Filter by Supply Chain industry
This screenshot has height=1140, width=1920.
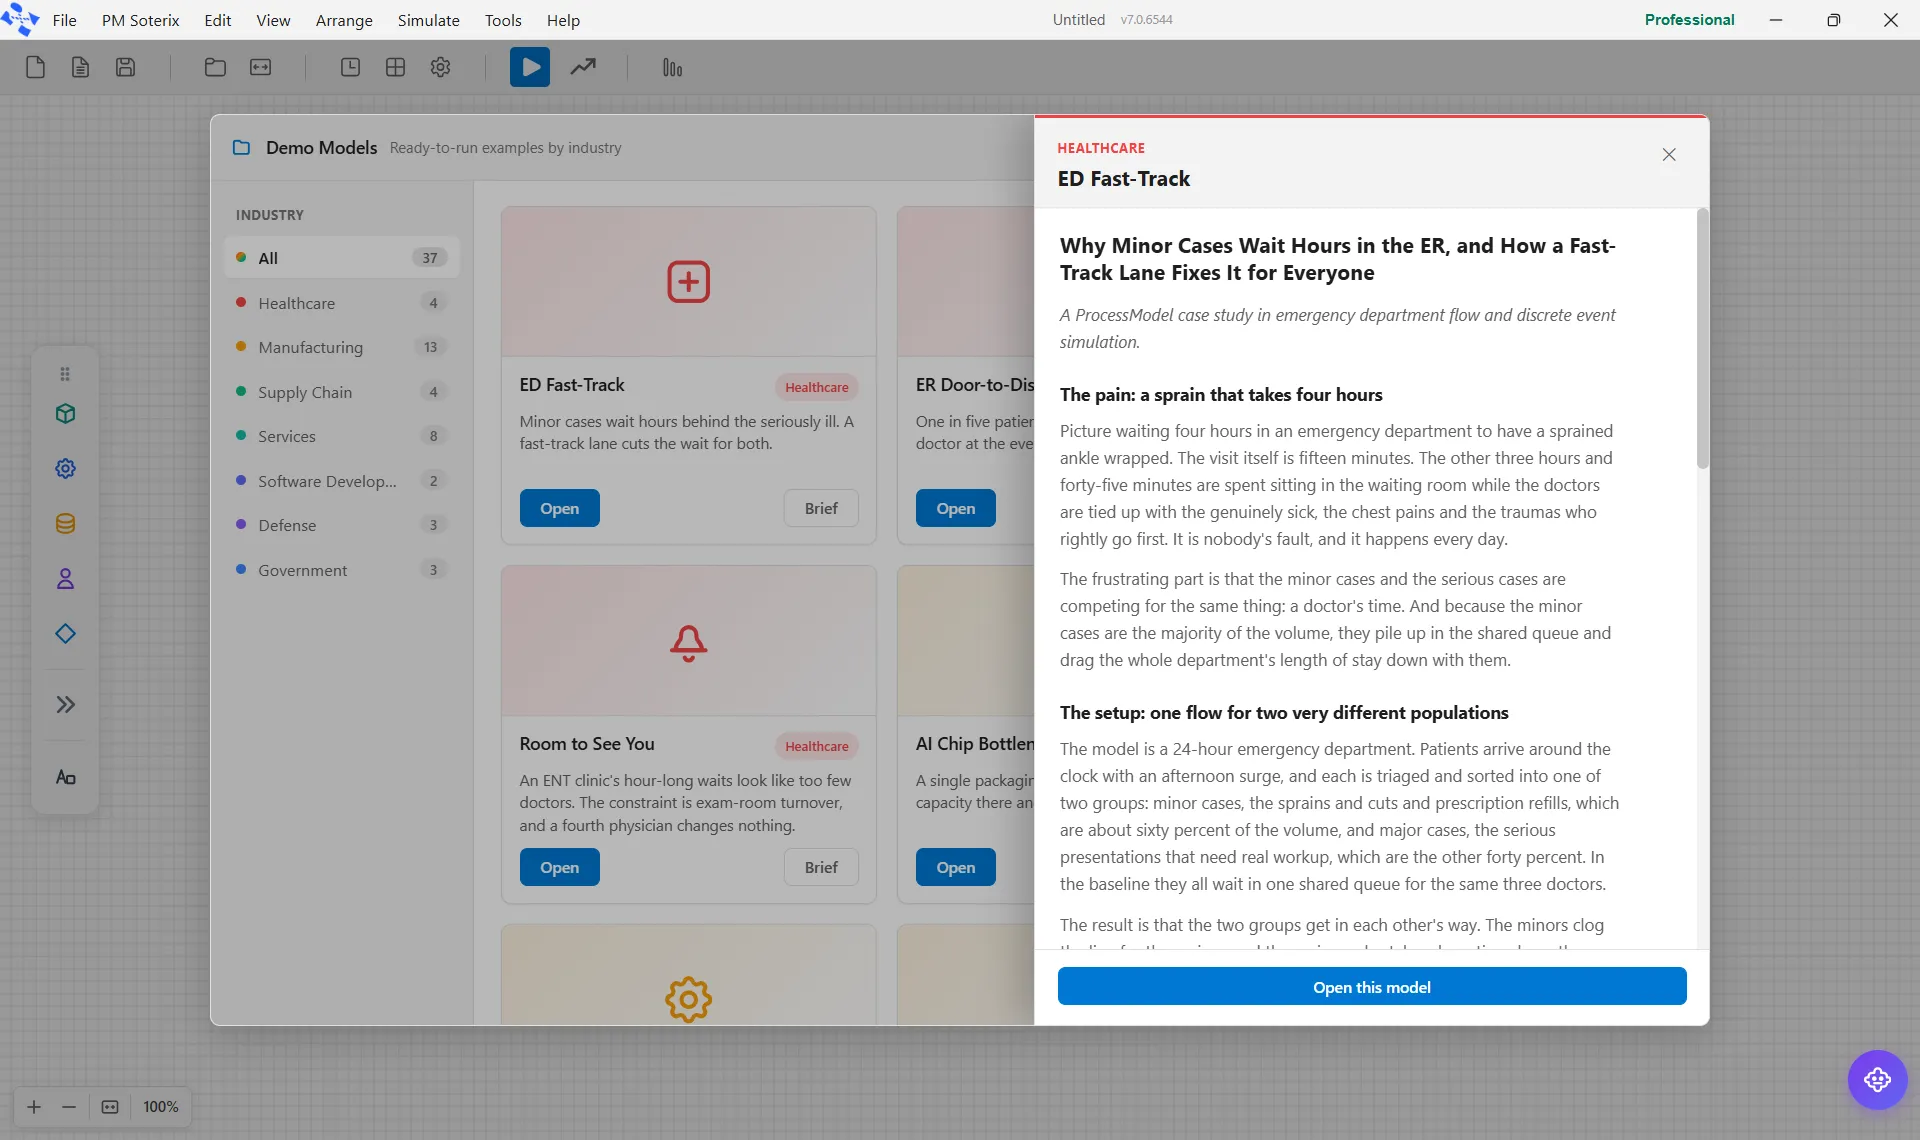[x=342, y=392]
